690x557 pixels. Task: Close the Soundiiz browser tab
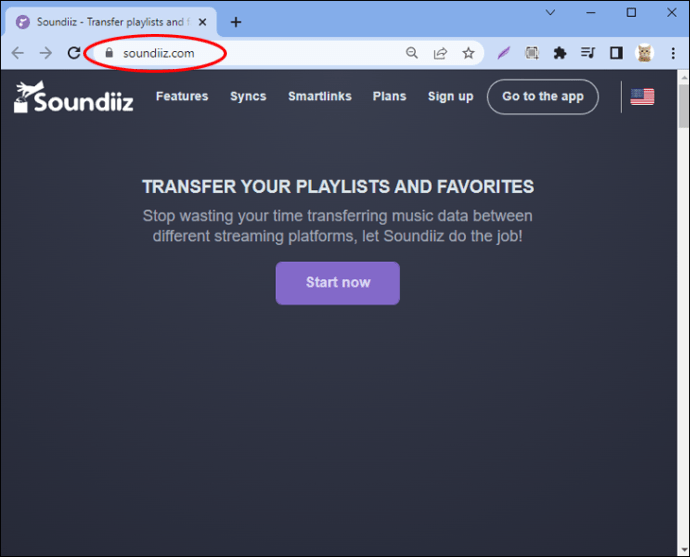point(202,22)
